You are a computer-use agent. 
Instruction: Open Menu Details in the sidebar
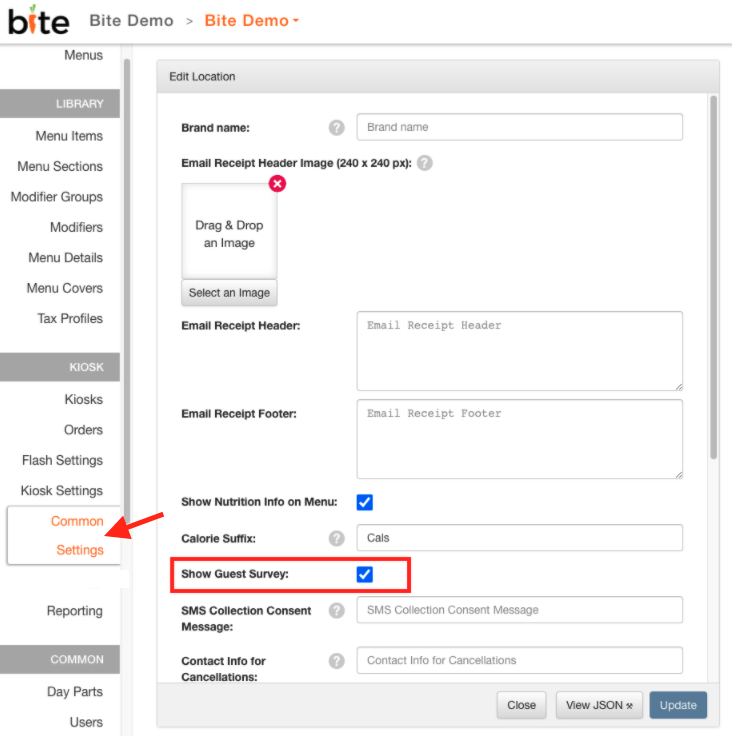(x=65, y=258)
